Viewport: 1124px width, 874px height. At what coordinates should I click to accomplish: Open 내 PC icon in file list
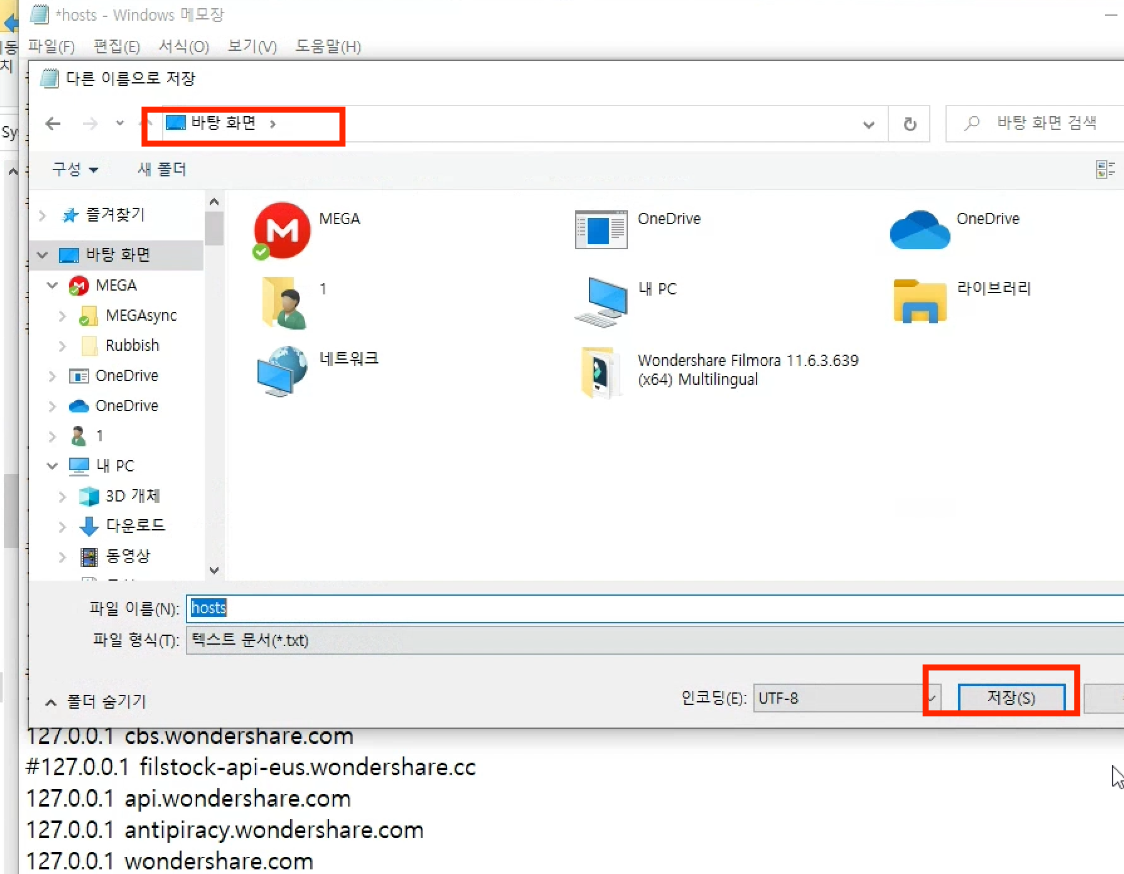601,302
